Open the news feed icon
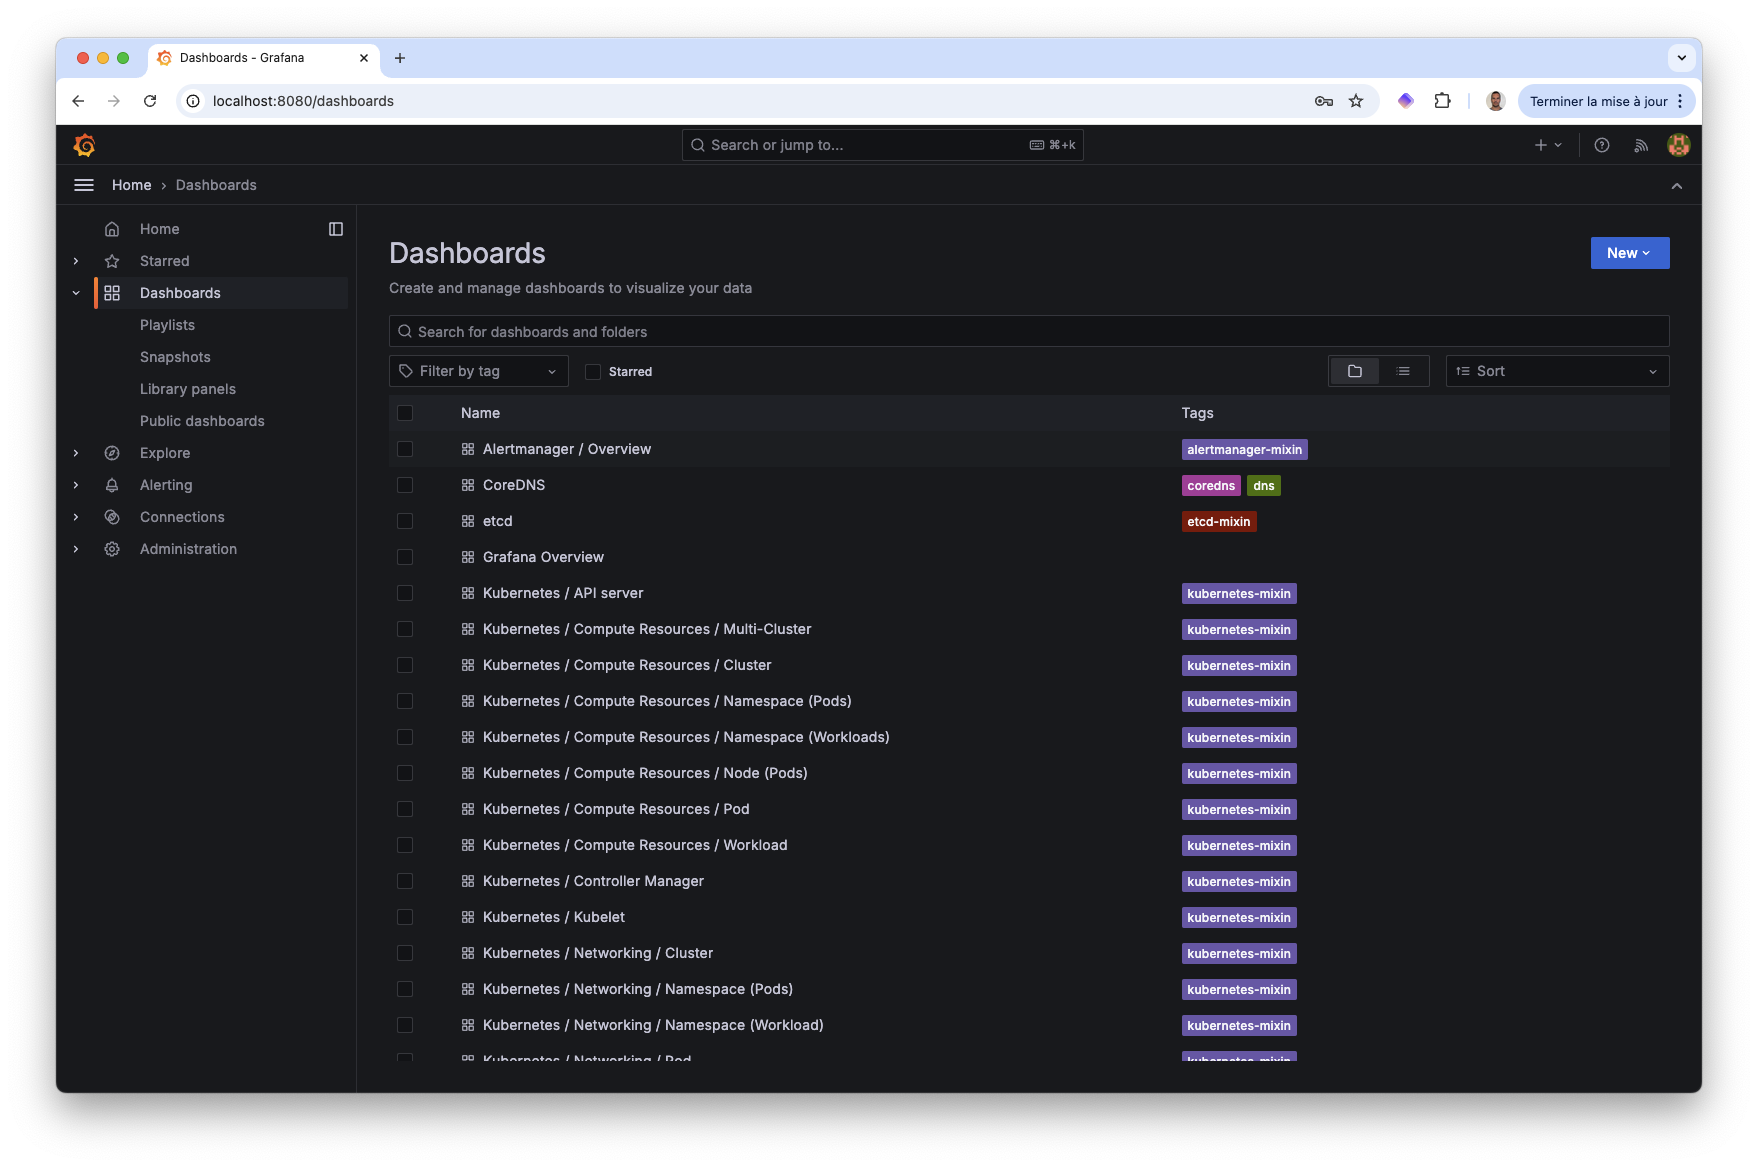 tap(1641, 145)
